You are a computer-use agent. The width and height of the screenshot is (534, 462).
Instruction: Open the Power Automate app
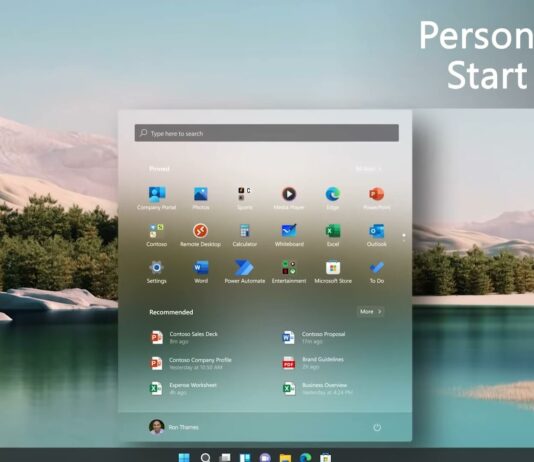(245, 272)
